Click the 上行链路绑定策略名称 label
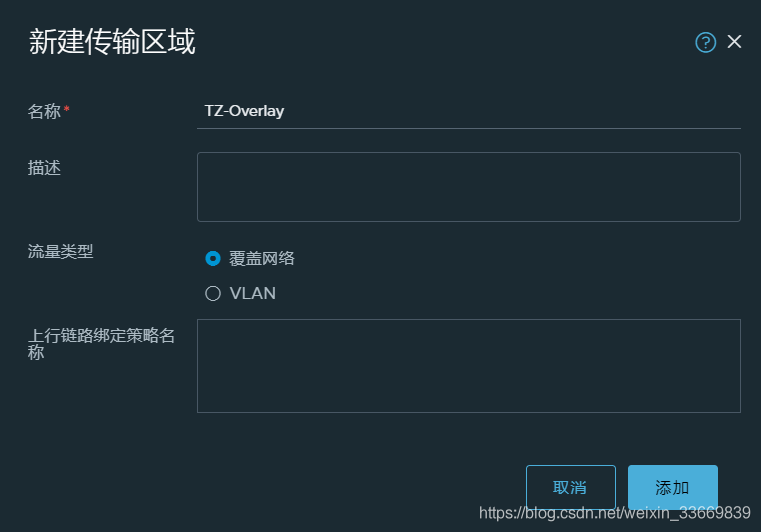 coord(101,344)
